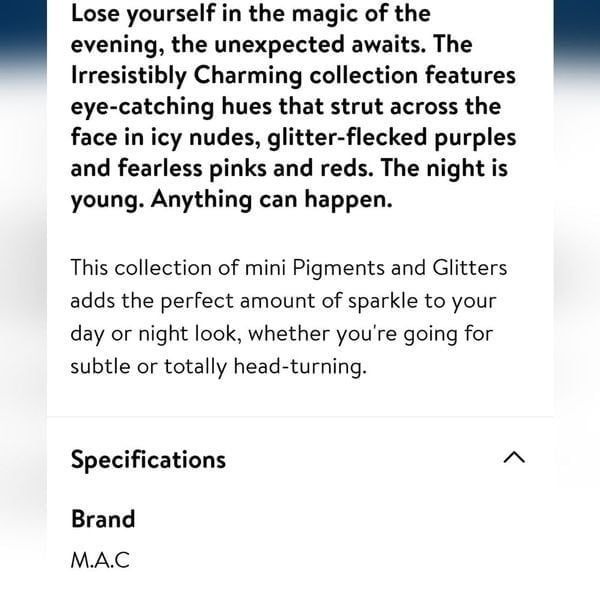
Task: Select the Brand label
Action: tap(103, 519)
